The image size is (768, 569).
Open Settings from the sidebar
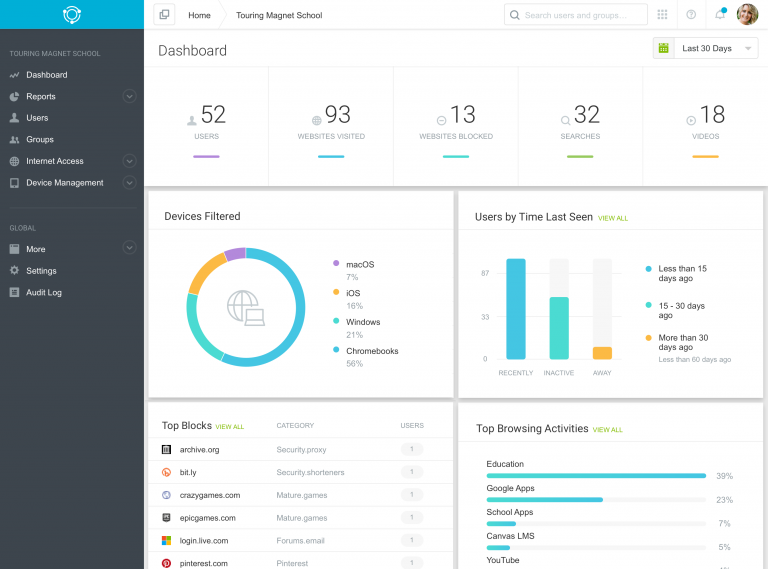(41, 271)
